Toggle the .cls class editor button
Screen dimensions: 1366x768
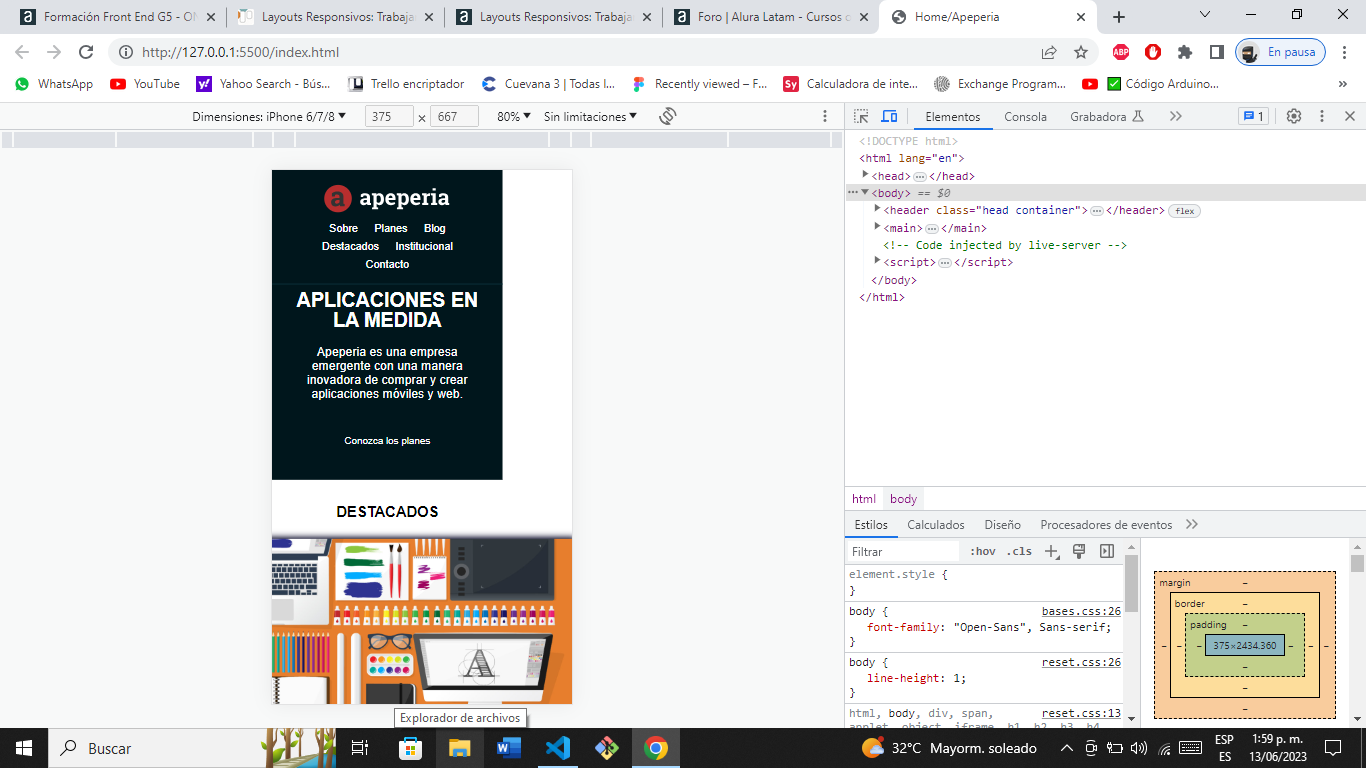1019,551
